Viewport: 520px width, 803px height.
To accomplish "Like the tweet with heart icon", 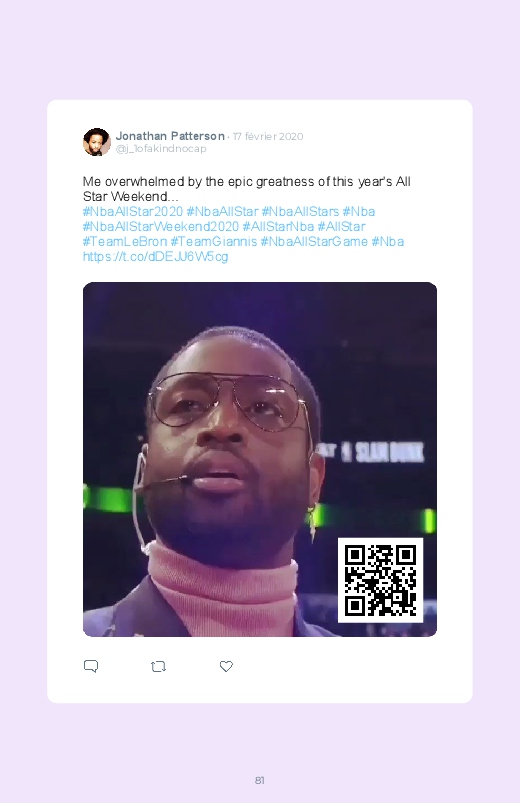I will pyautogui.click(x=226, y=666).
